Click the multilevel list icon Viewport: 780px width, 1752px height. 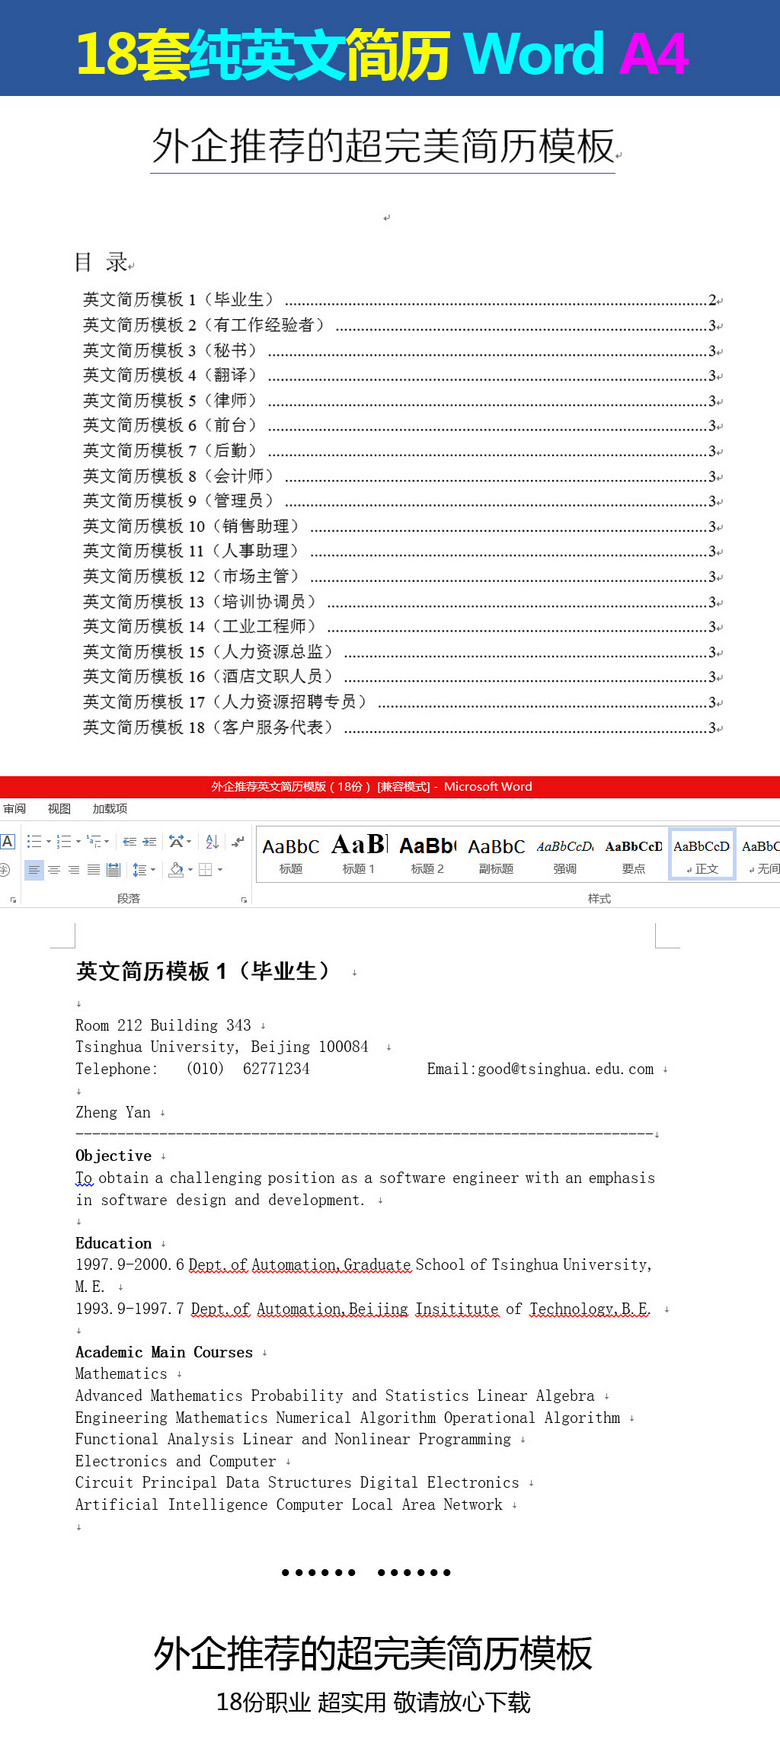93,842
